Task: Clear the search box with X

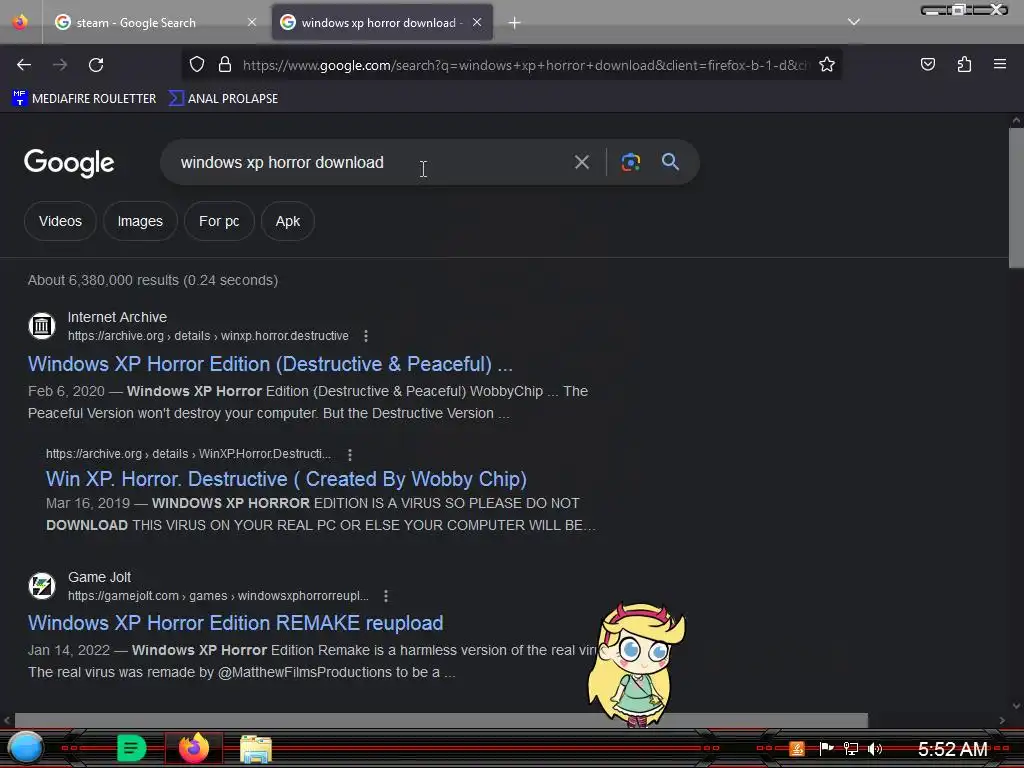Action: (x=581, y=162)
